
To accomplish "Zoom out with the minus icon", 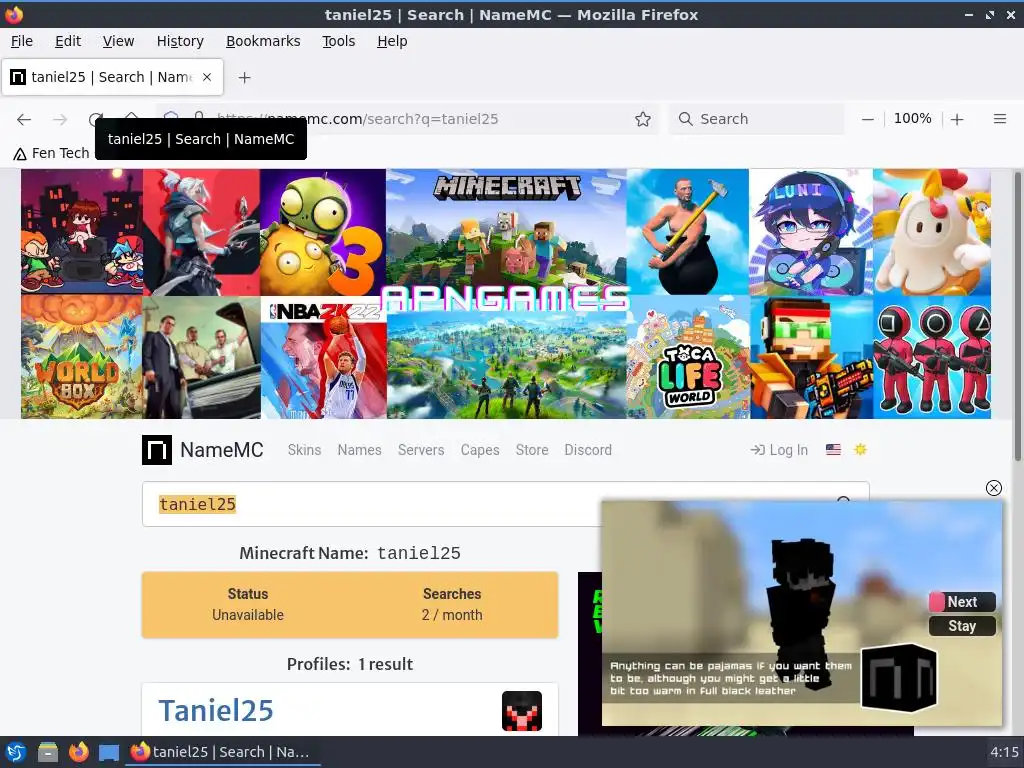I will pyautogui.click(x=867, y=119).
